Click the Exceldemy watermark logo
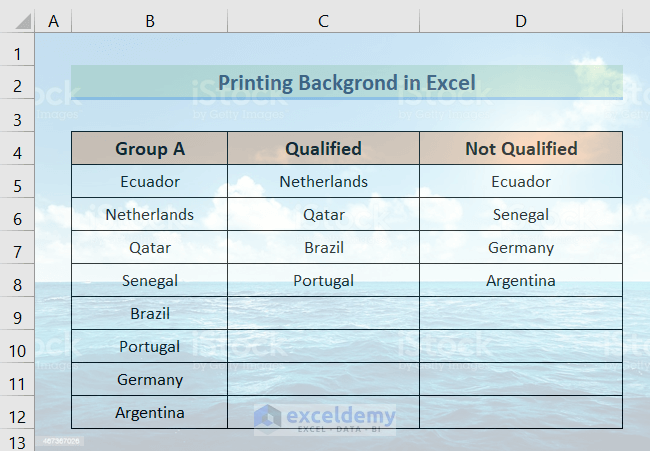The width and height of the screenshot is (650, 451). click(x=325, y=416)
